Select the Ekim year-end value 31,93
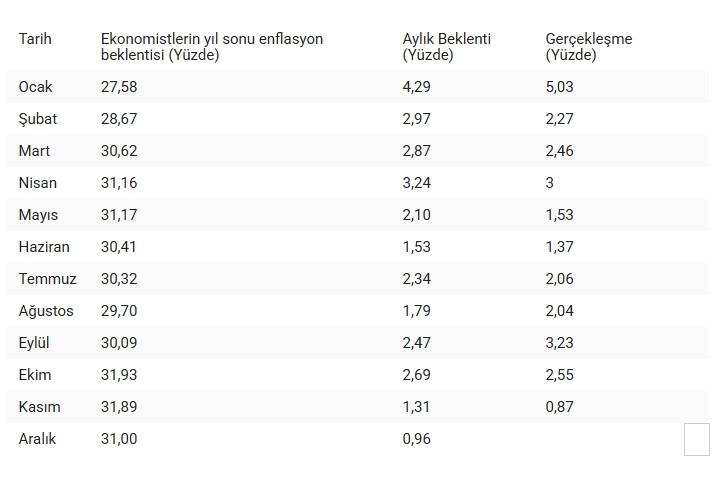Screen dimensions: 713x479 [x=119, y=375]
